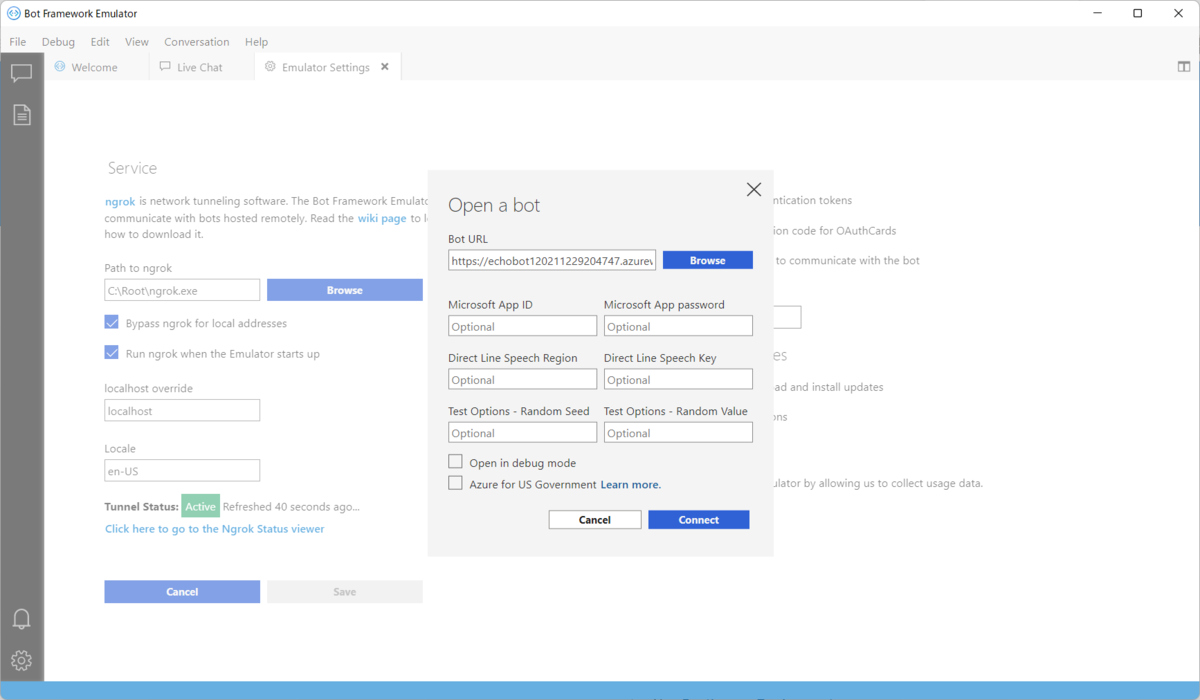
Task: Click Browse next to Path to ngrok
Action: 345,290
